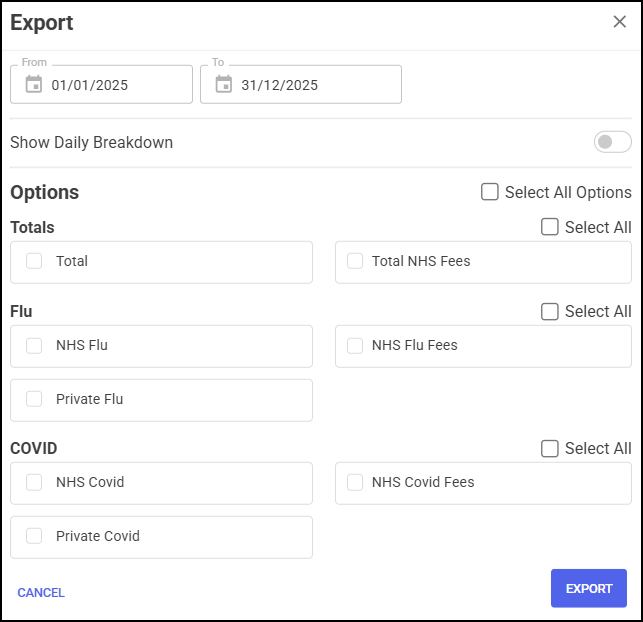Screen dimensions: 643x622
Task: Enable the Private Covid option
Action: pos(34,536)
